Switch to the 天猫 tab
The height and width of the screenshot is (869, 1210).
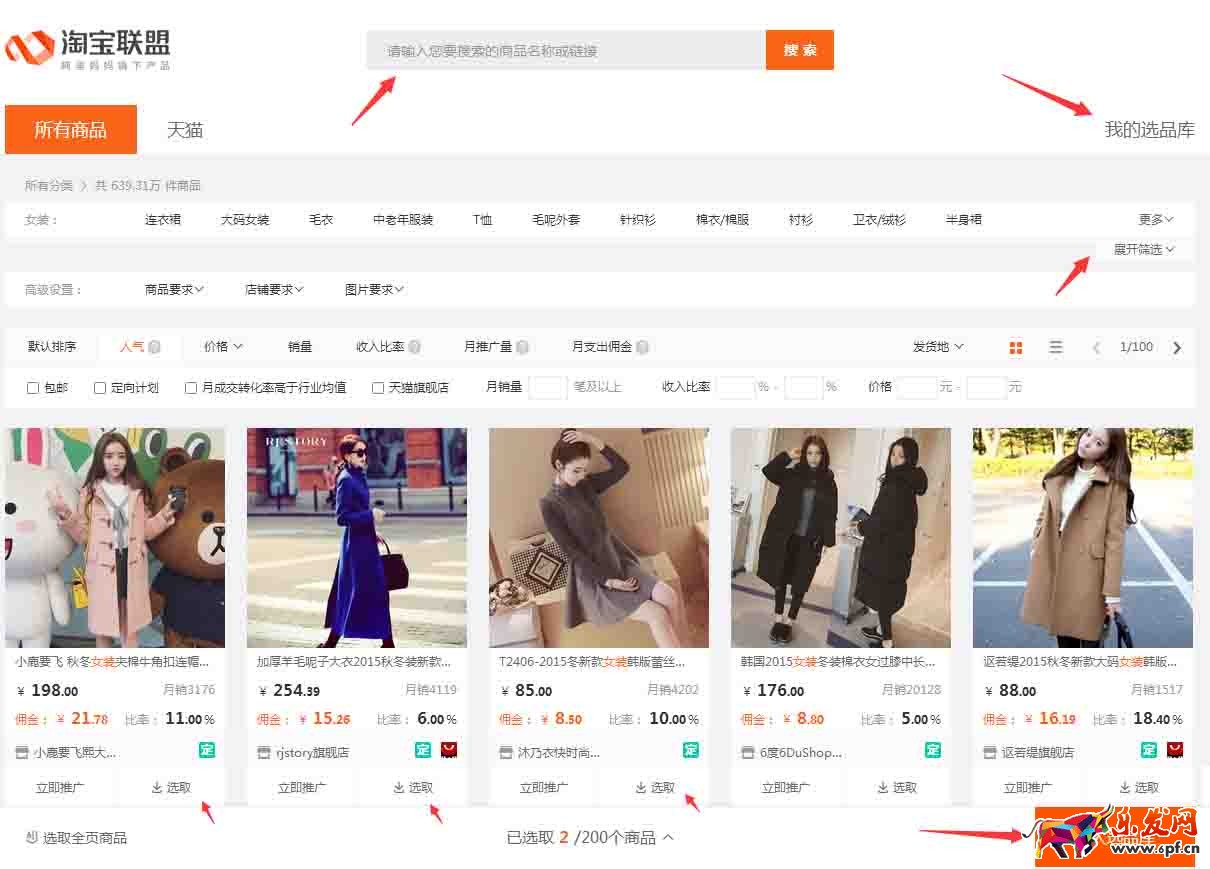tap(185, 130)
